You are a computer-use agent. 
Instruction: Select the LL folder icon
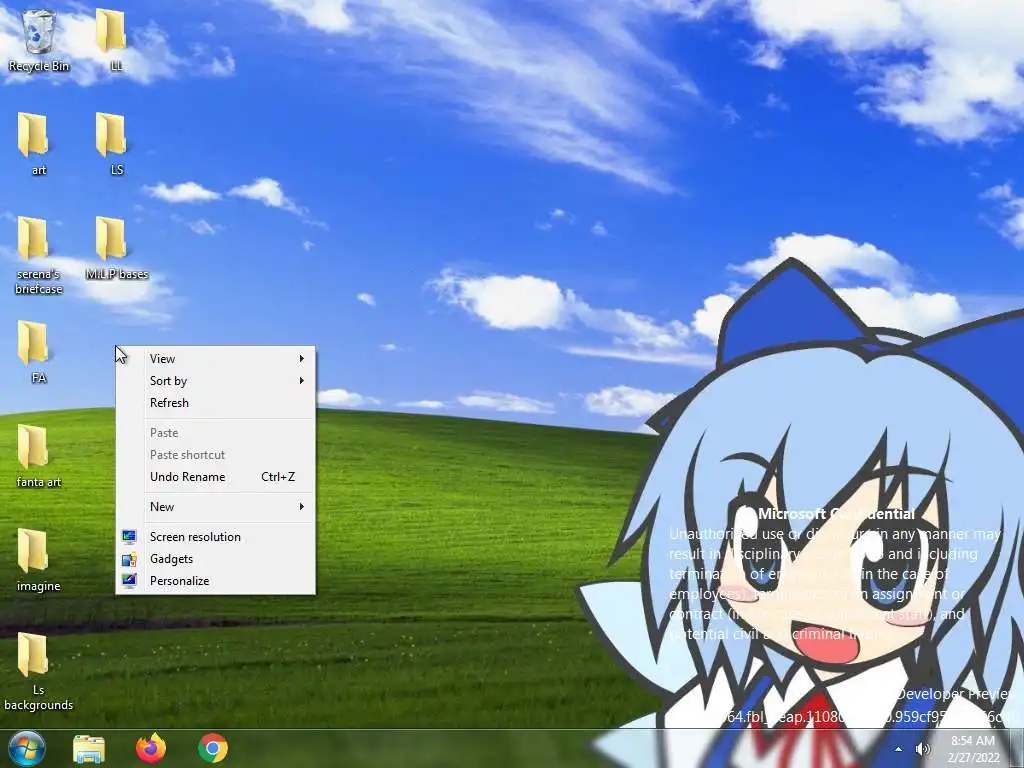[x=111, y=39]
